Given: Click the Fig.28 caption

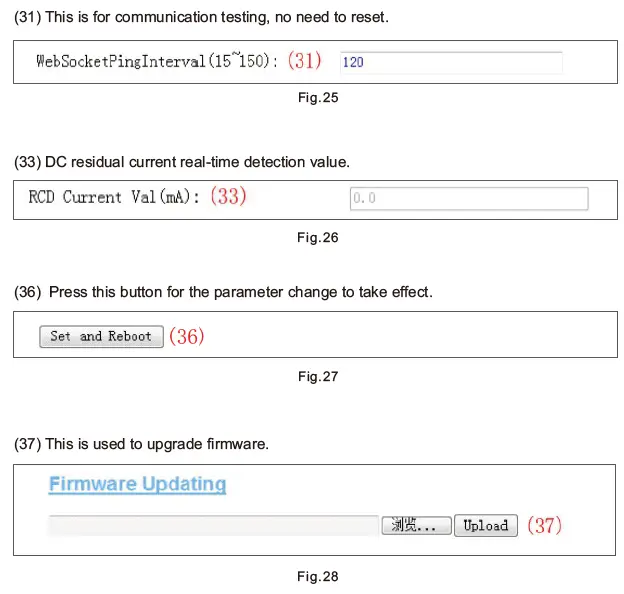Looking at the screenshot, I should [318, 577].
